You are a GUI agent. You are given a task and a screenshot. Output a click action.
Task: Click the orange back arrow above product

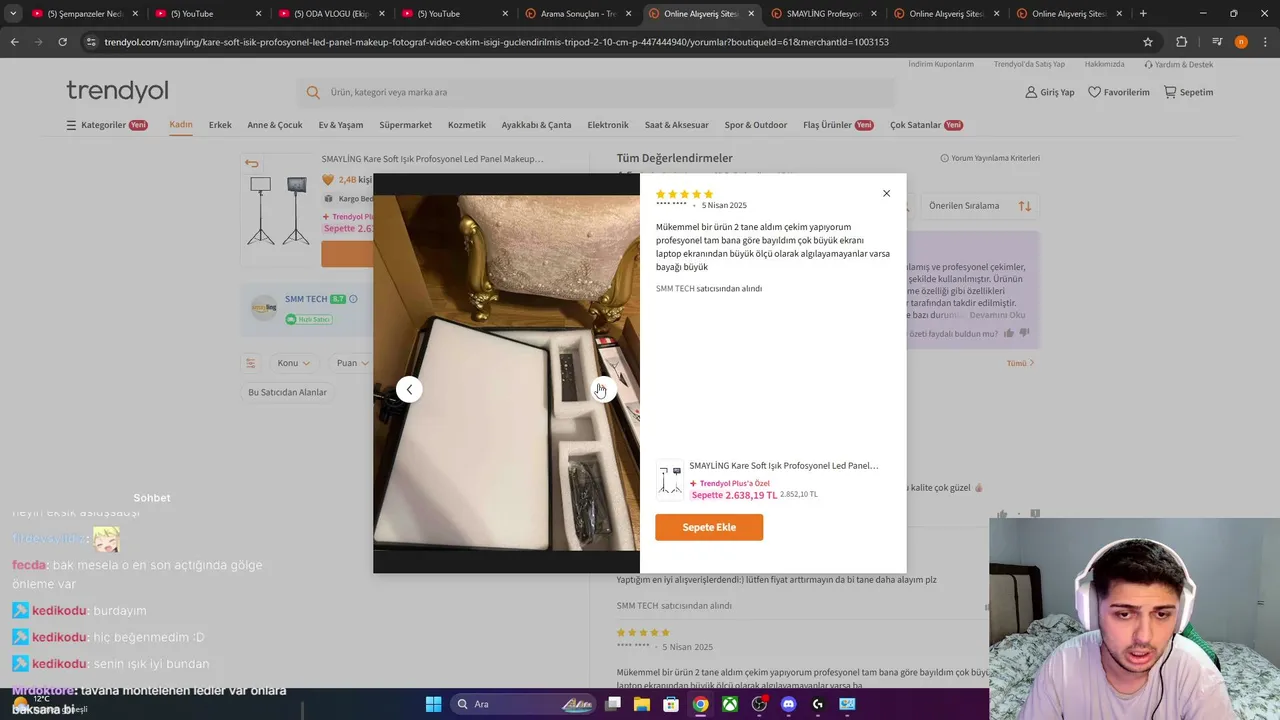point(251,164)
